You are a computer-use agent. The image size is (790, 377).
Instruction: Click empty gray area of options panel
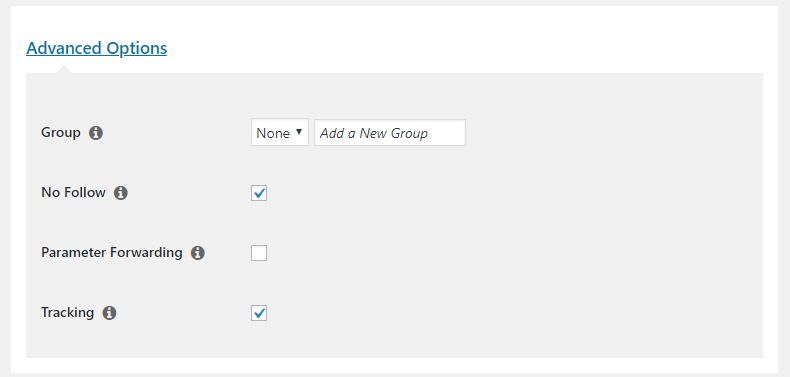(x=554, y=227)
